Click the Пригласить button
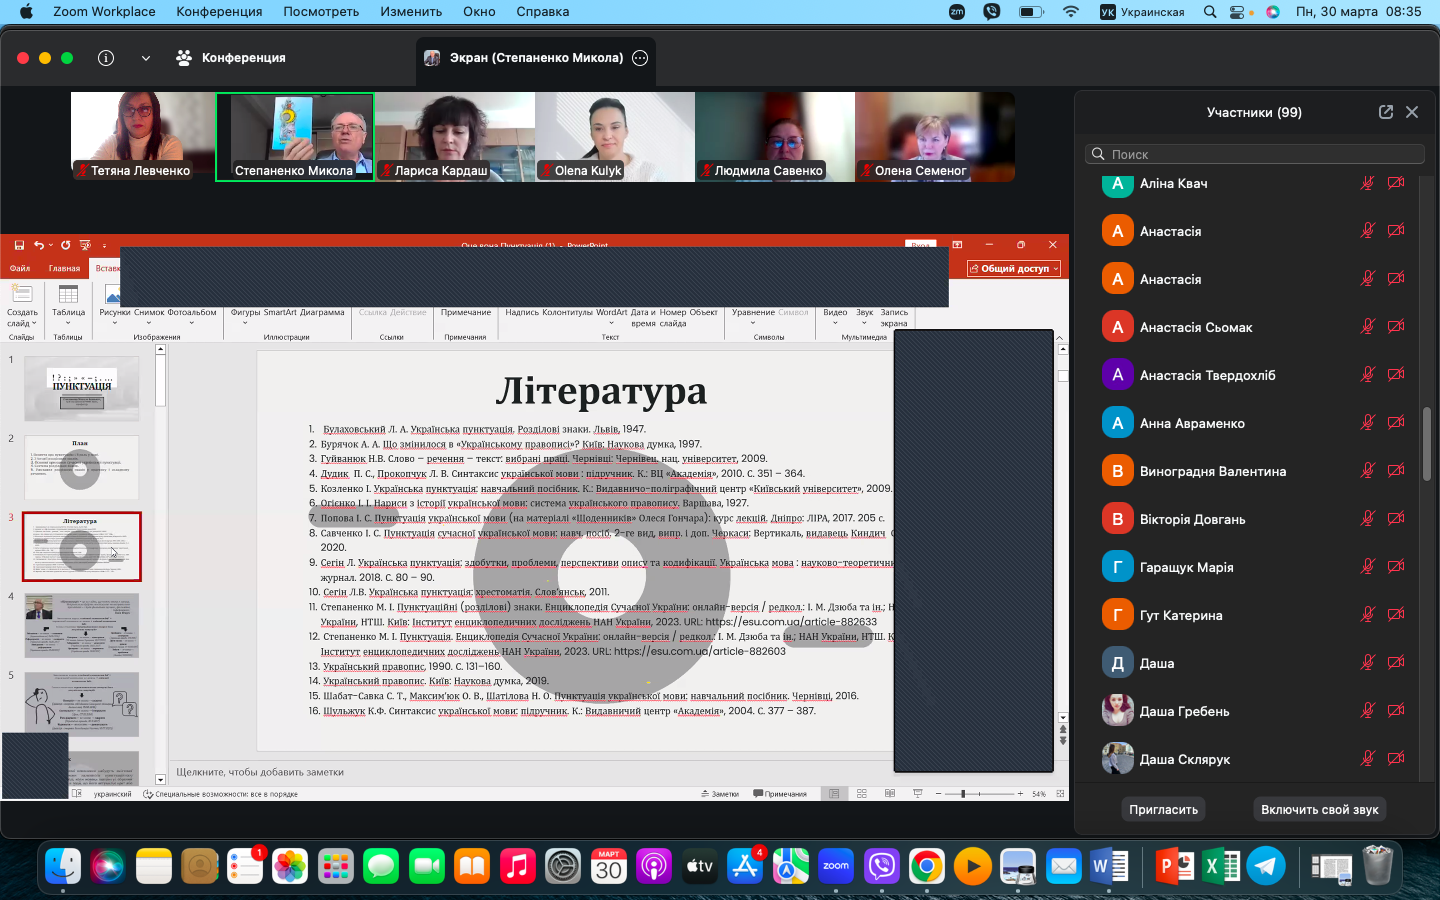Screen dimensions: 1440x900 1163,809
